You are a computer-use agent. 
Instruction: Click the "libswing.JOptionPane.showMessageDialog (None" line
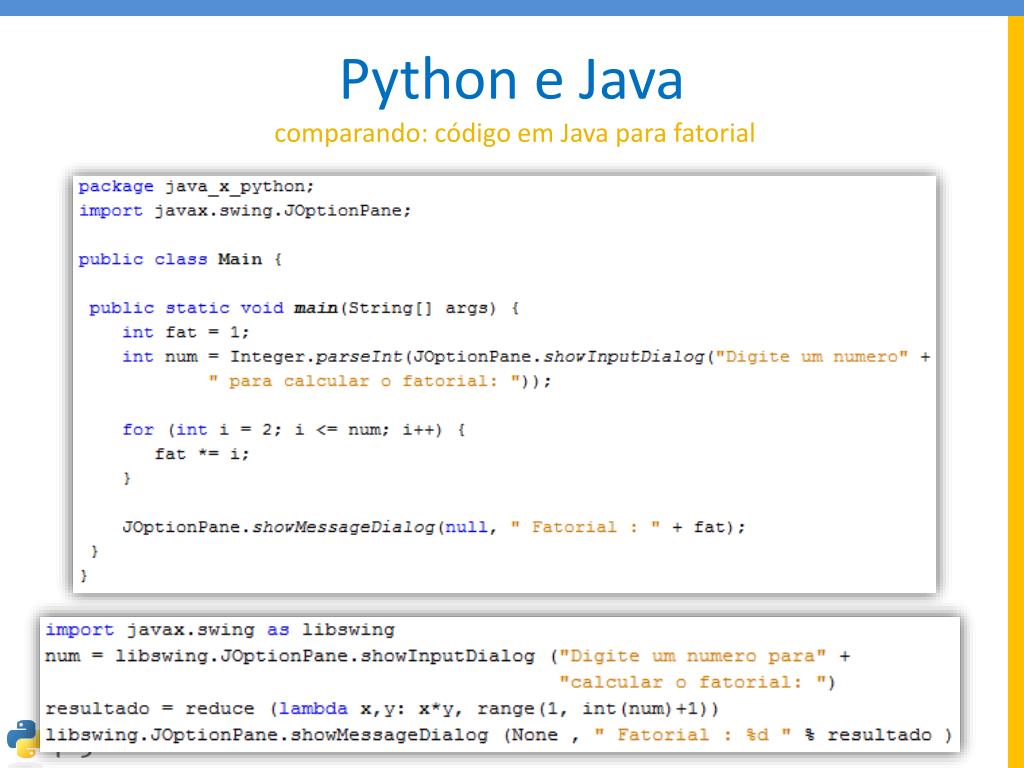click(498, 735)
